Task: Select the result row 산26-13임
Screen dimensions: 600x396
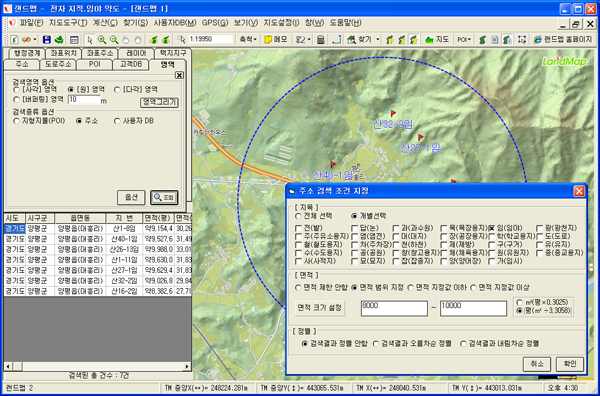Action: pos(97,249)
